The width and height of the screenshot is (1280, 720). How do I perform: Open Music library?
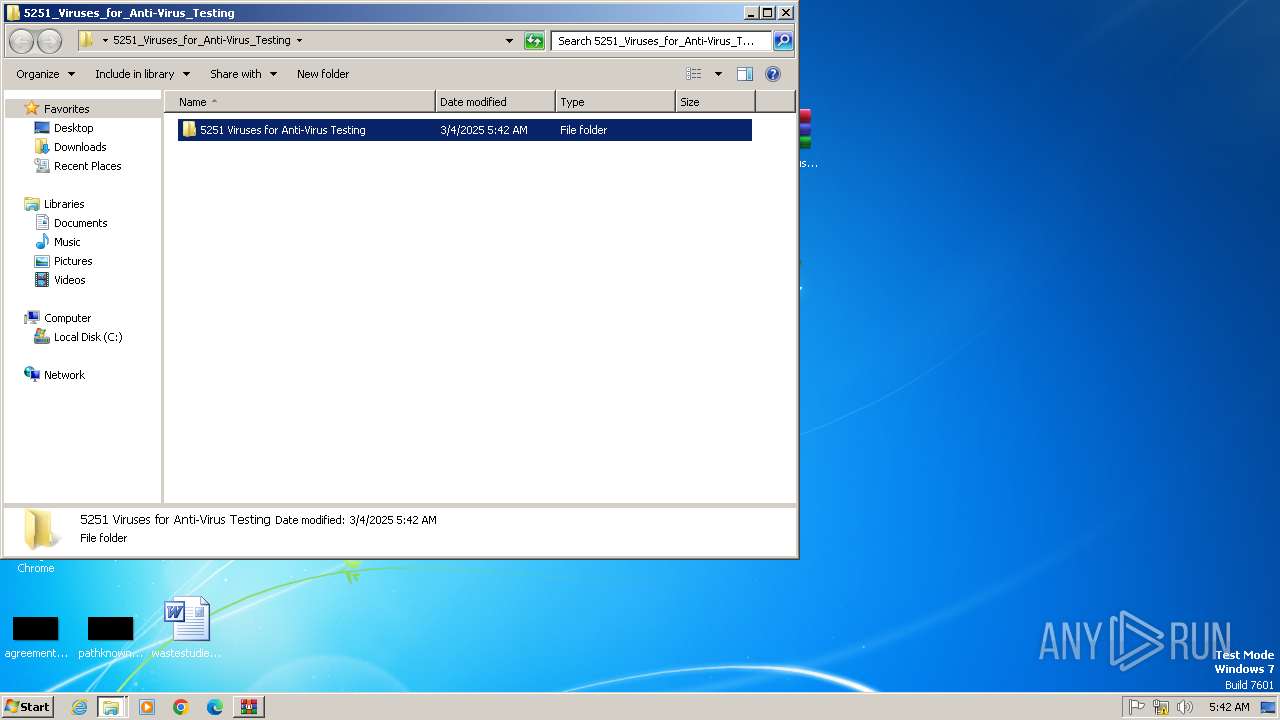pyautogui.click(x=67, y=242)
